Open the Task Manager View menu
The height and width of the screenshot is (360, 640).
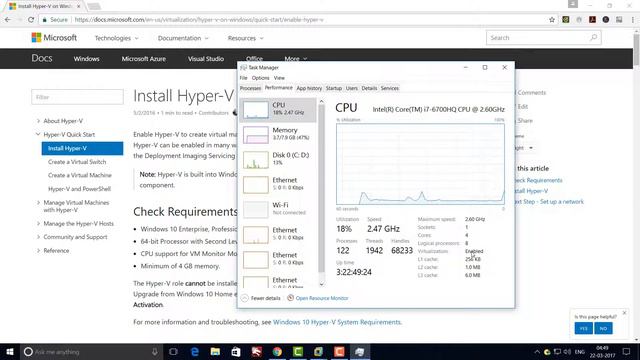(x=279, y=78)
